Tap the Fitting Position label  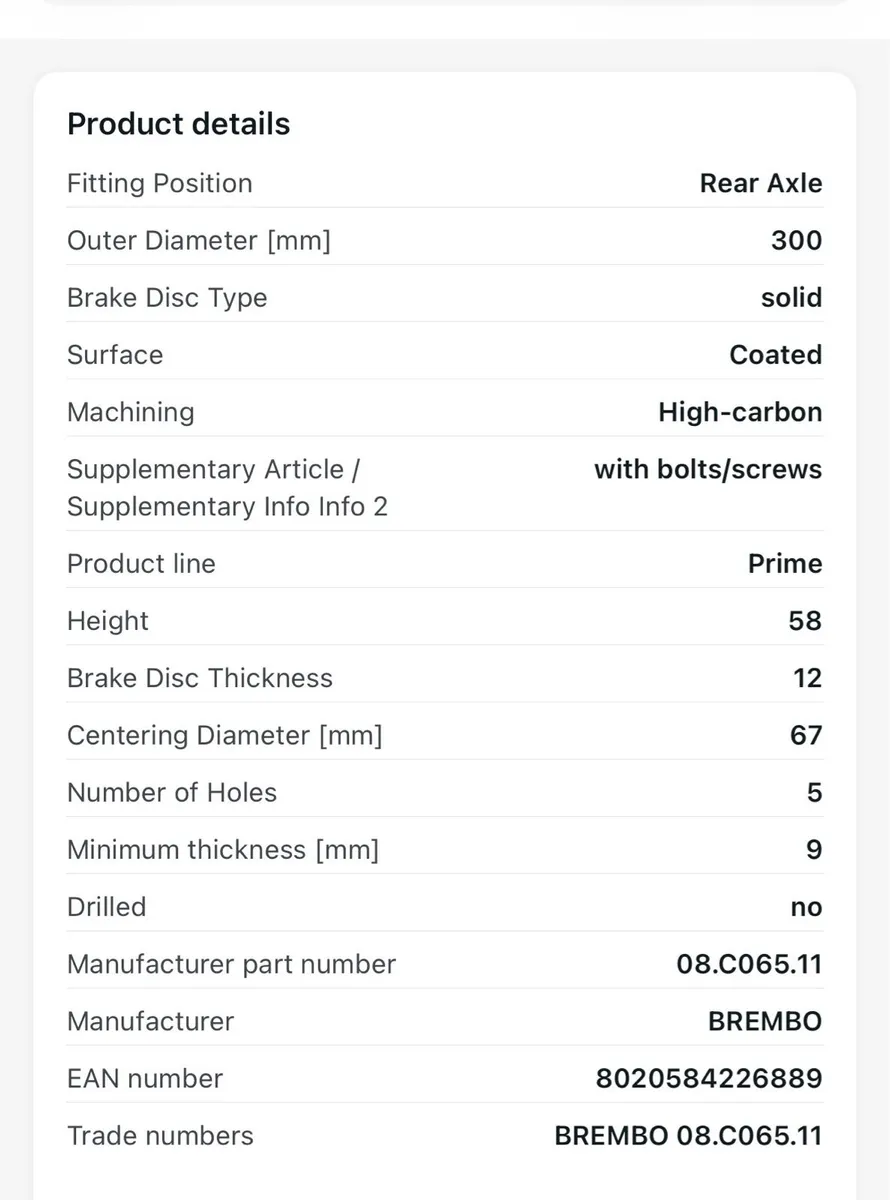pos(160,184)
